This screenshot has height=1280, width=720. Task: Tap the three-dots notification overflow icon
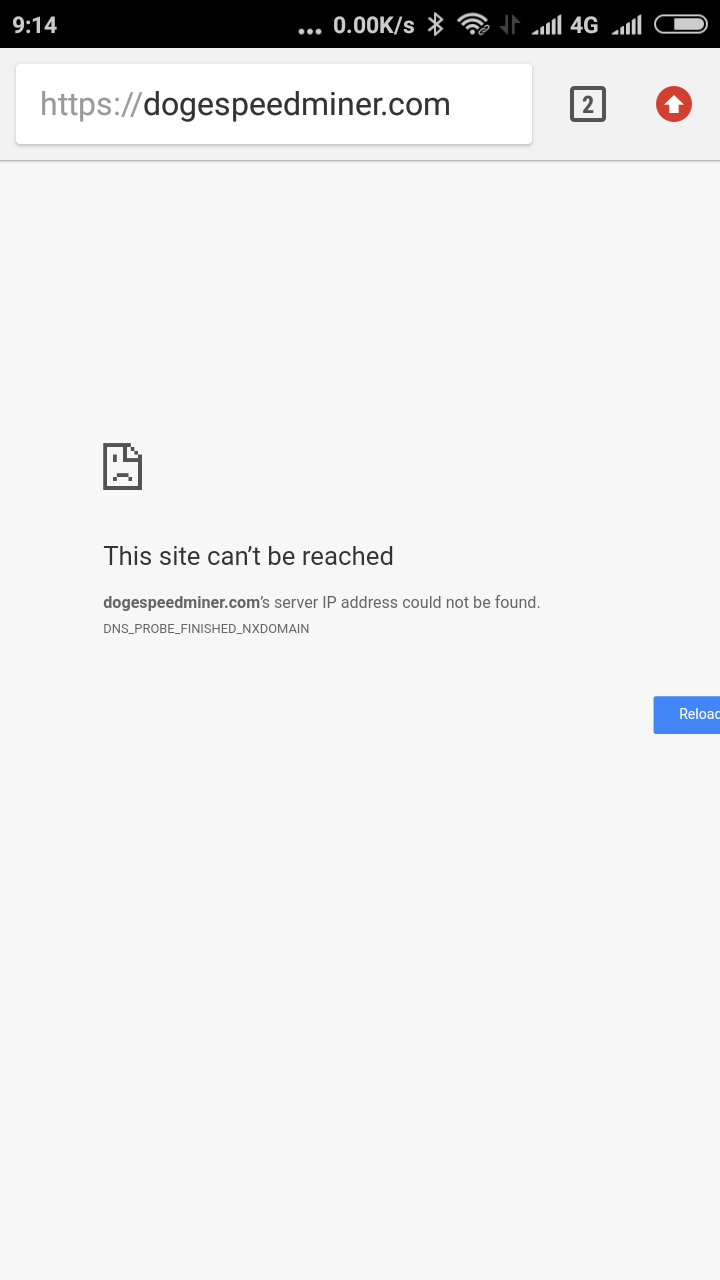tap(310, 30)
